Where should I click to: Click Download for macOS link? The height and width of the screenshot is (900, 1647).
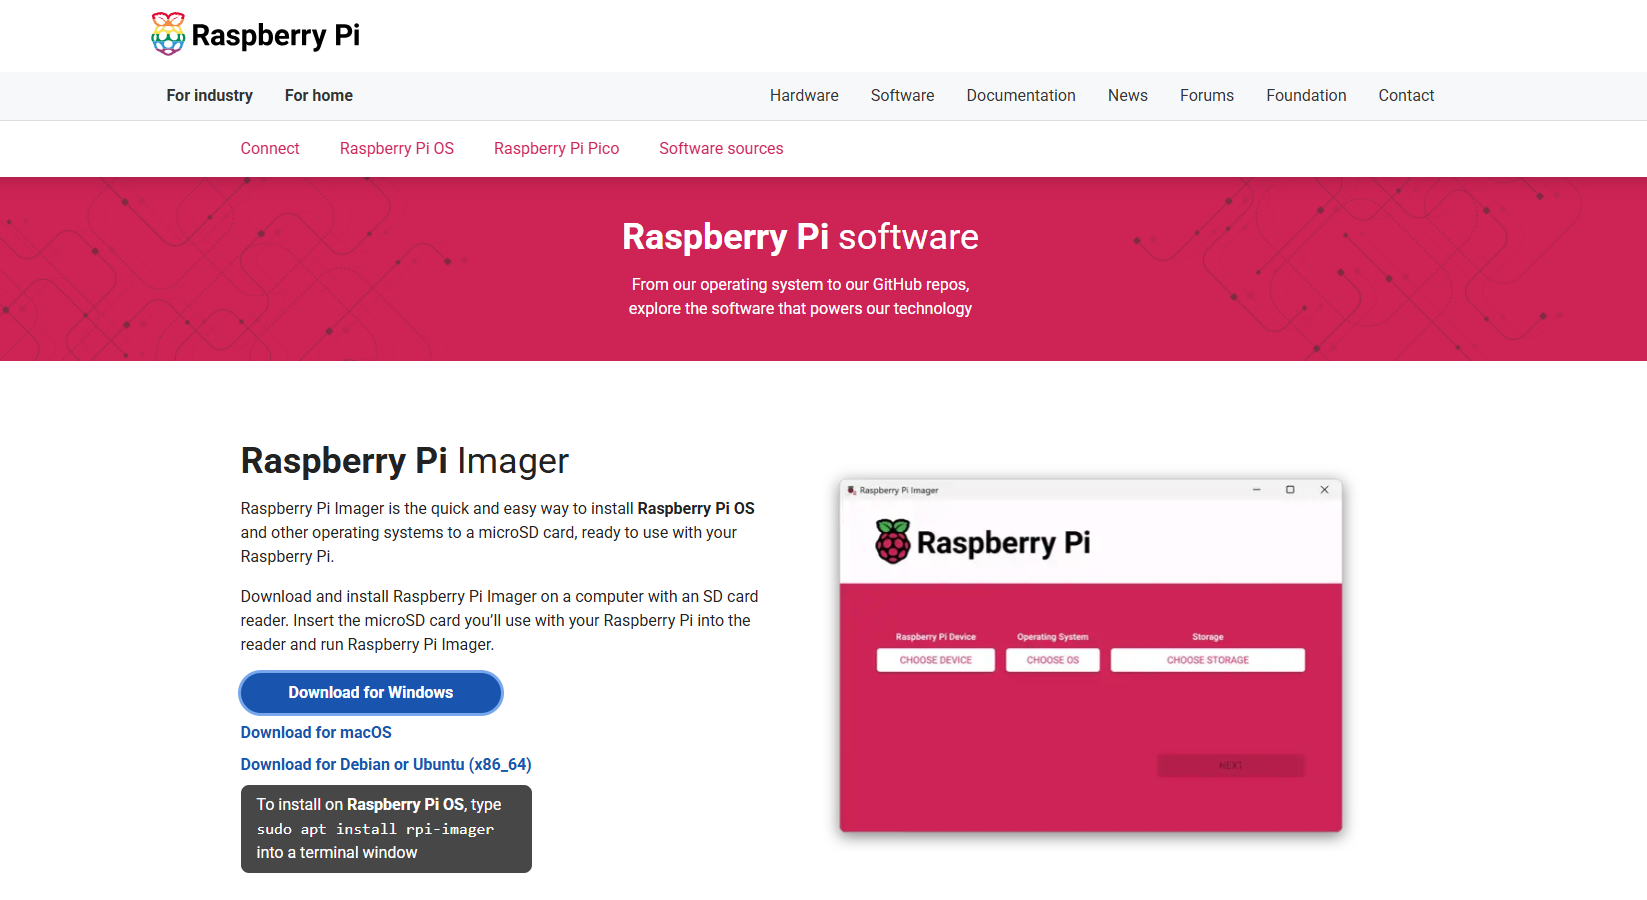(x=316, y=732)
